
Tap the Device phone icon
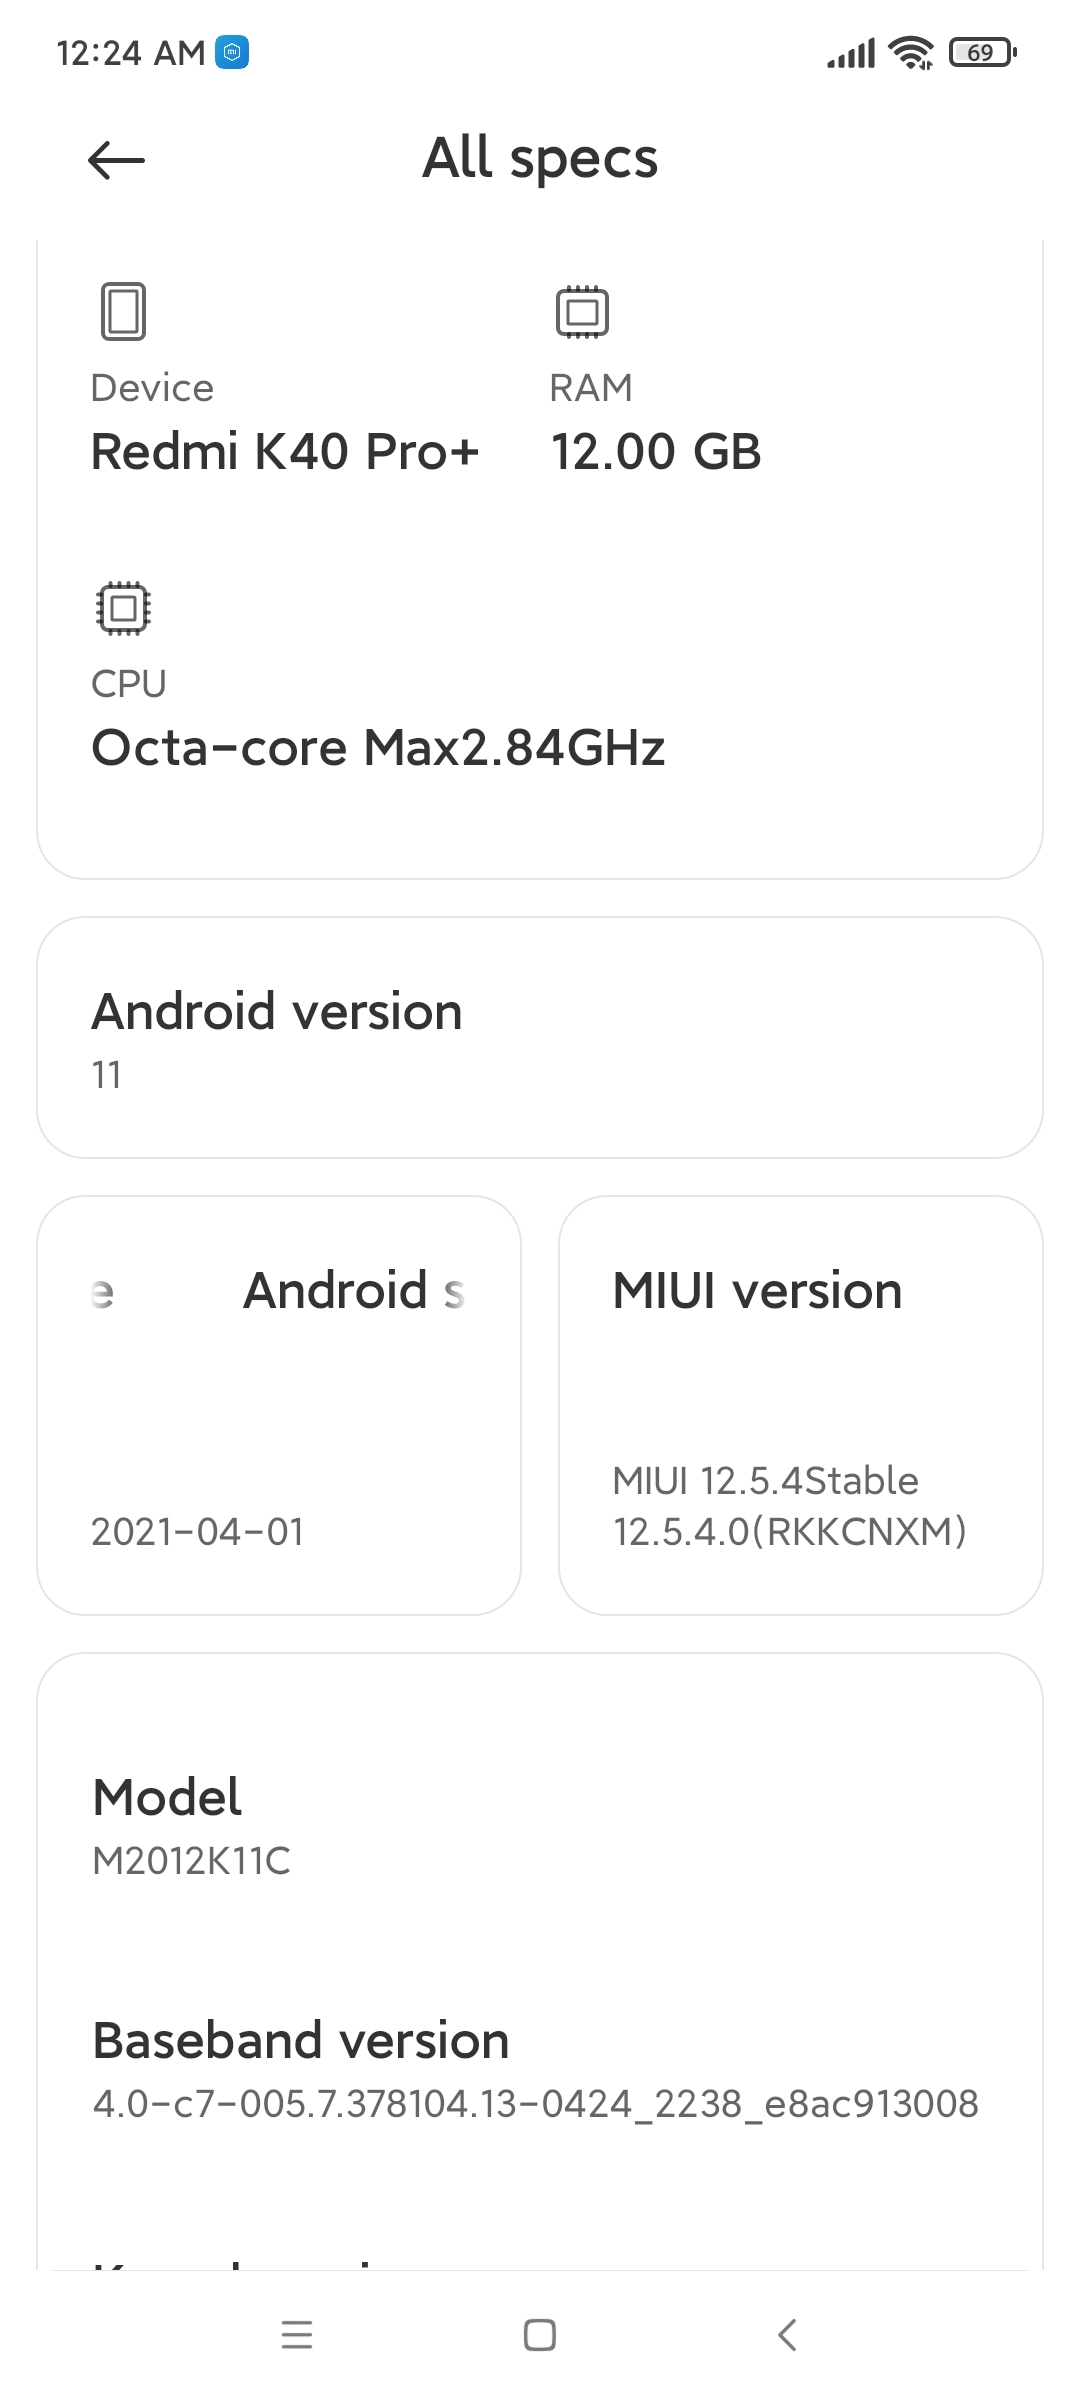[123, 311]
